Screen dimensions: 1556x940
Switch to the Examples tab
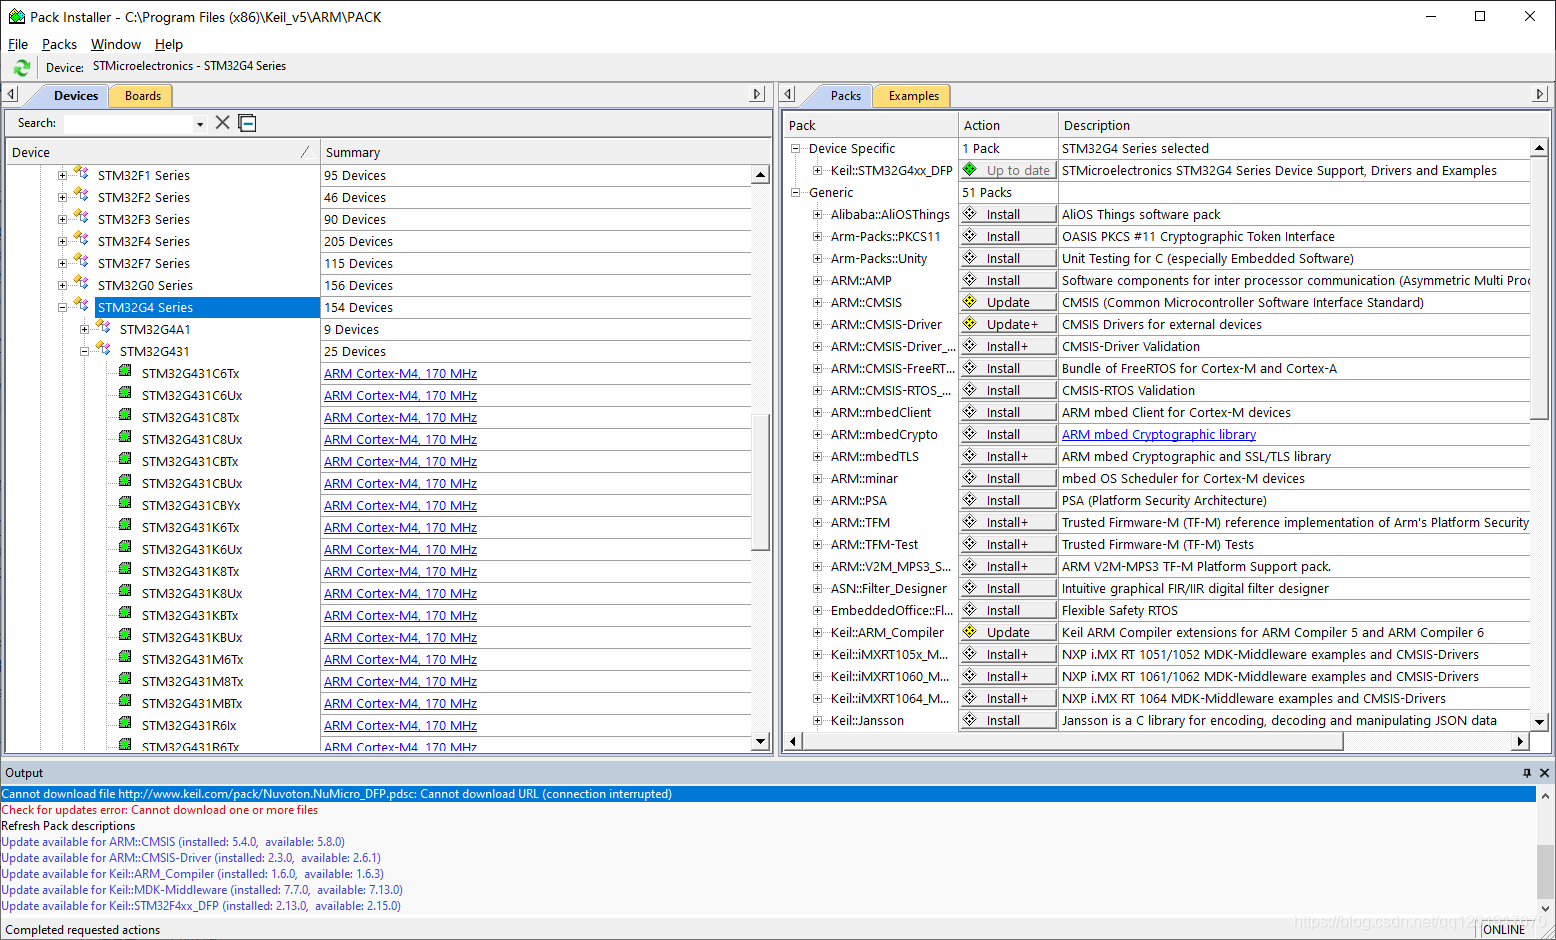(914, 96)
